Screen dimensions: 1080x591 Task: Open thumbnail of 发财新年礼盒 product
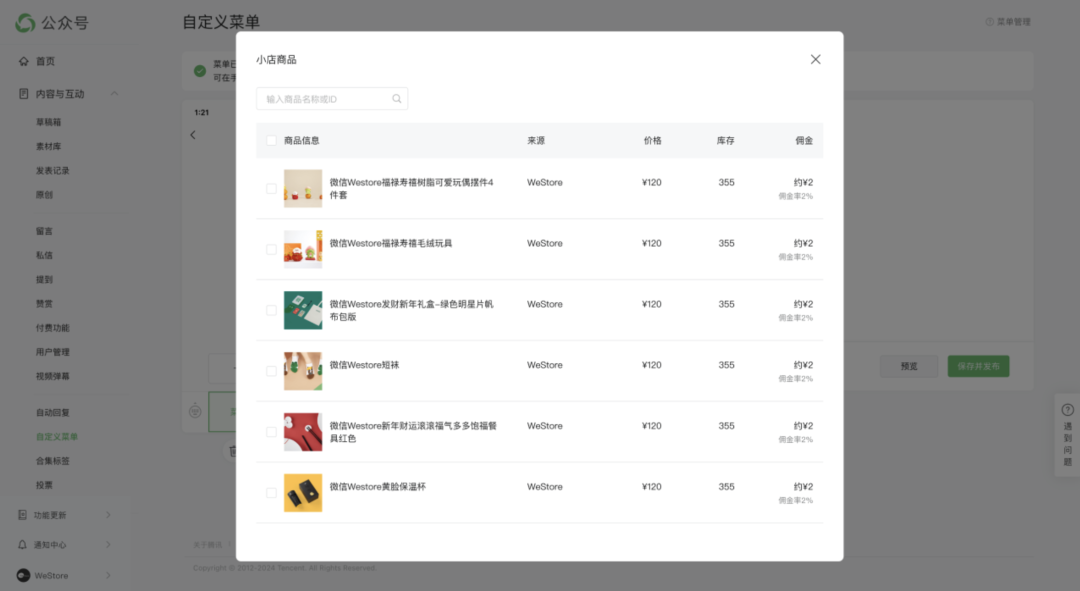coord(303,310)
